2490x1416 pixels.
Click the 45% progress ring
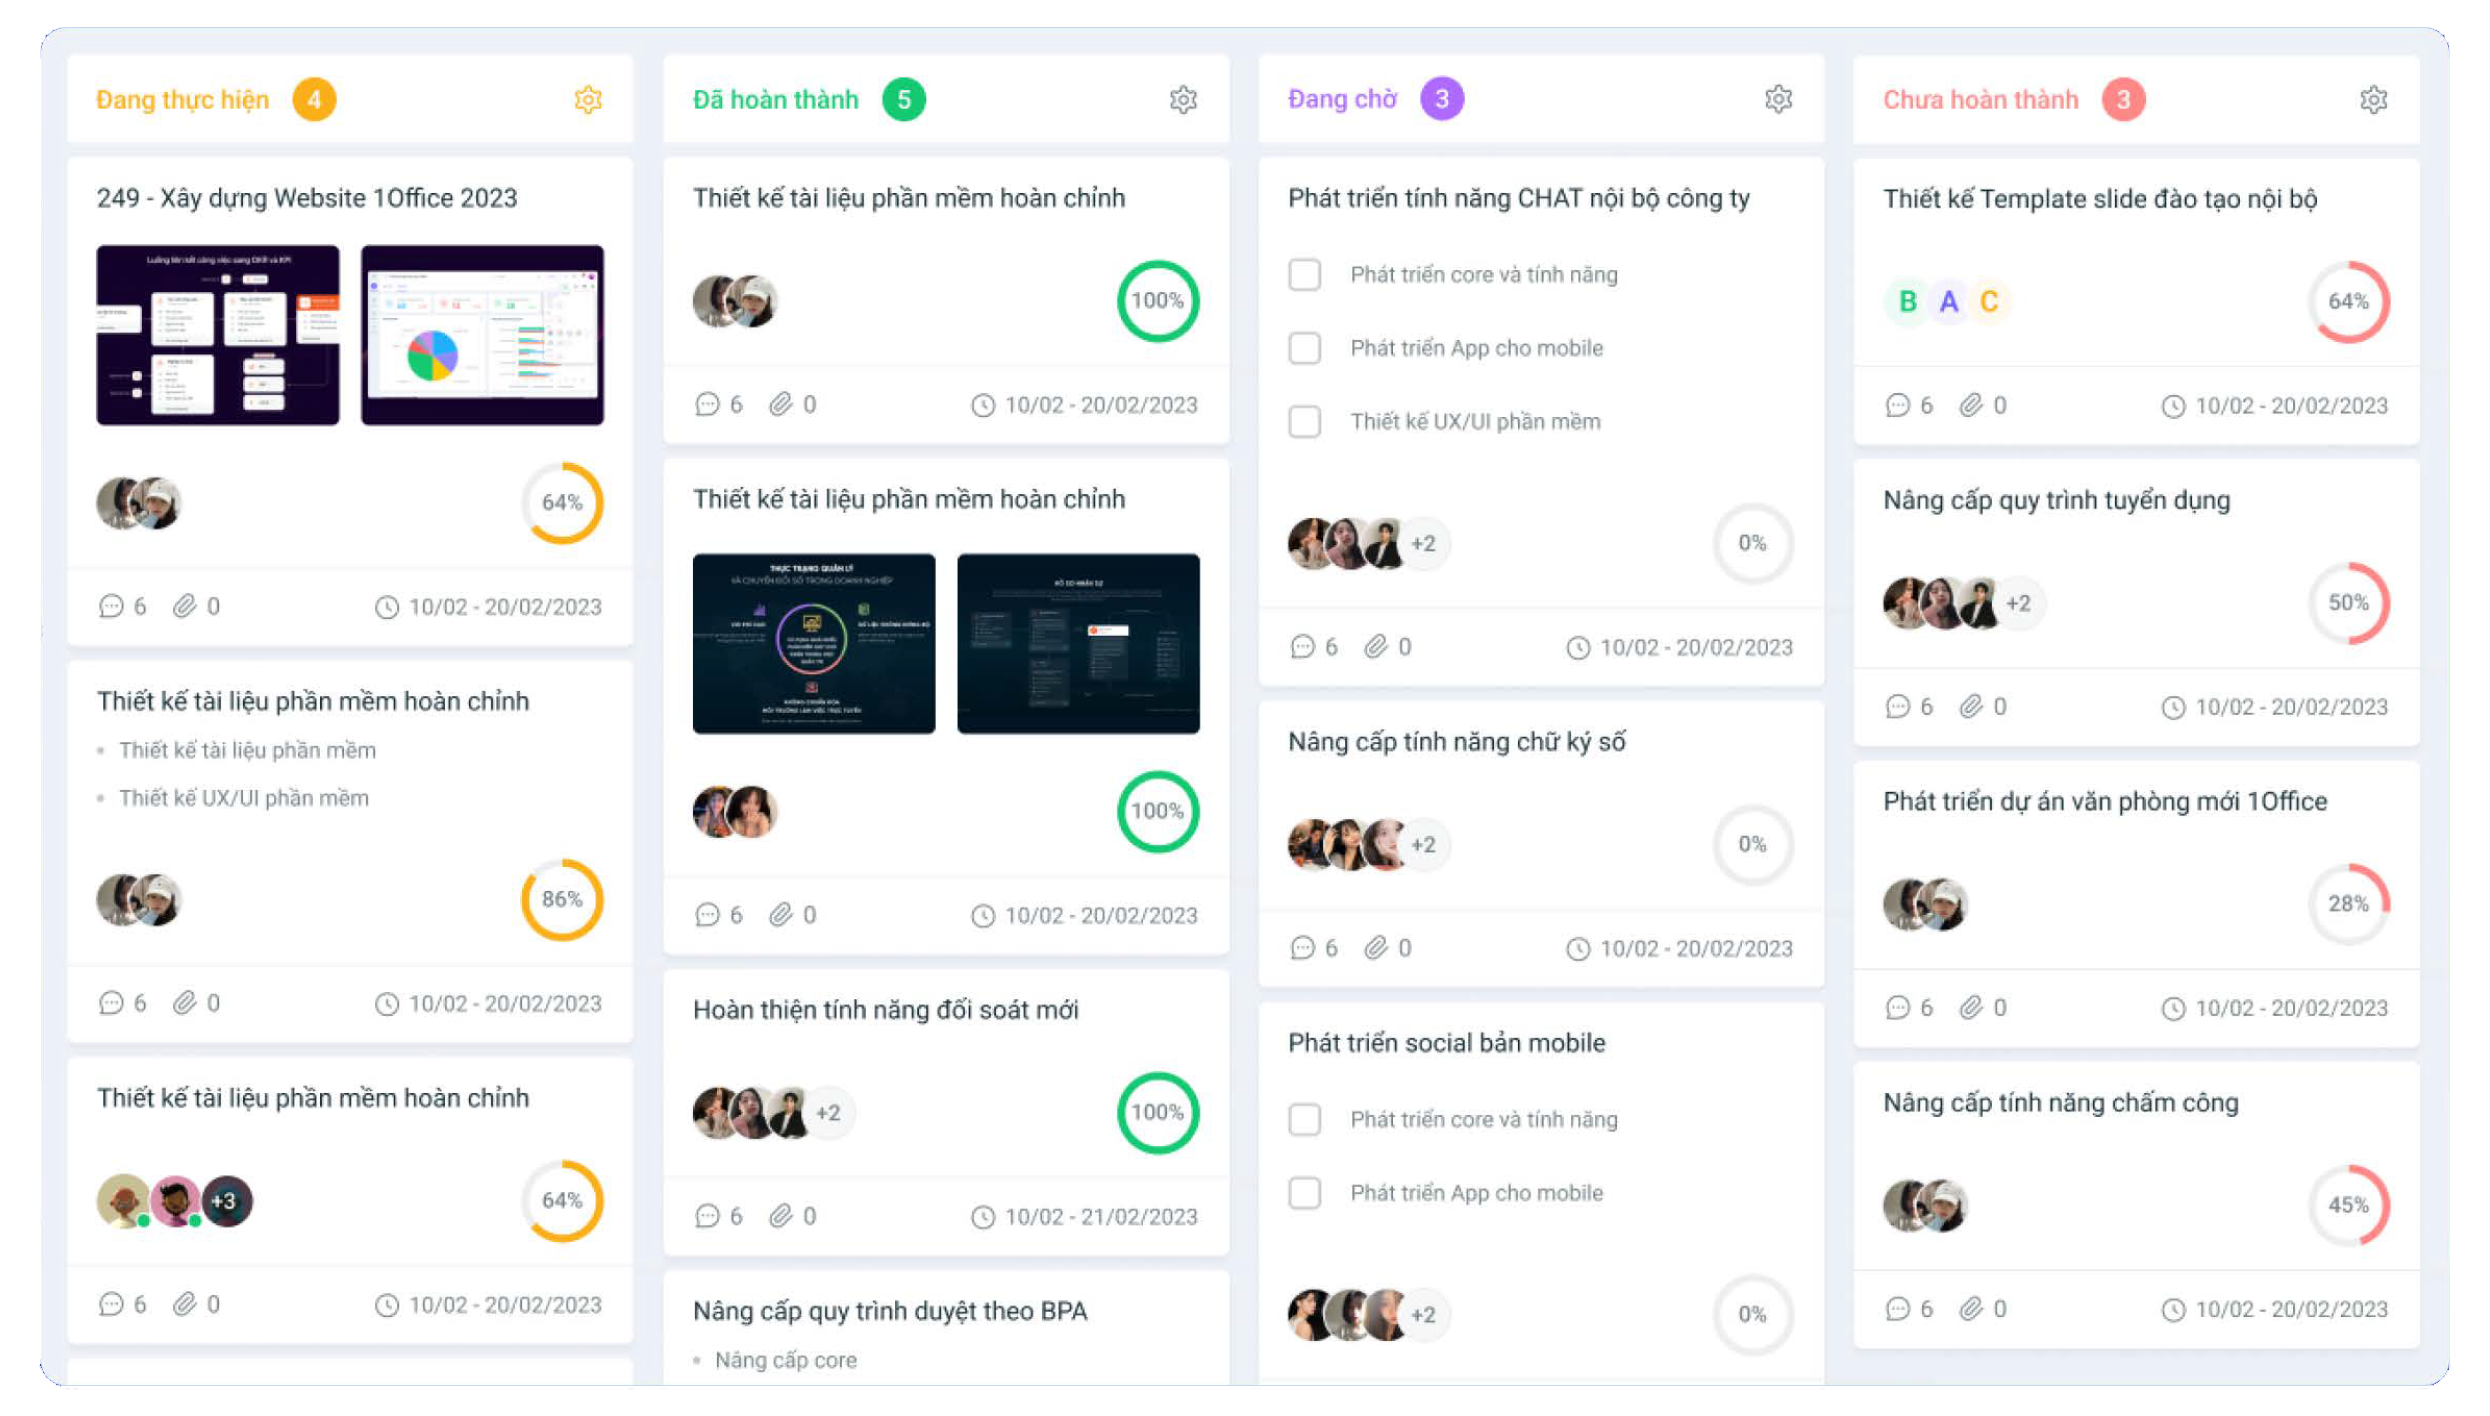point(2349,1206)
